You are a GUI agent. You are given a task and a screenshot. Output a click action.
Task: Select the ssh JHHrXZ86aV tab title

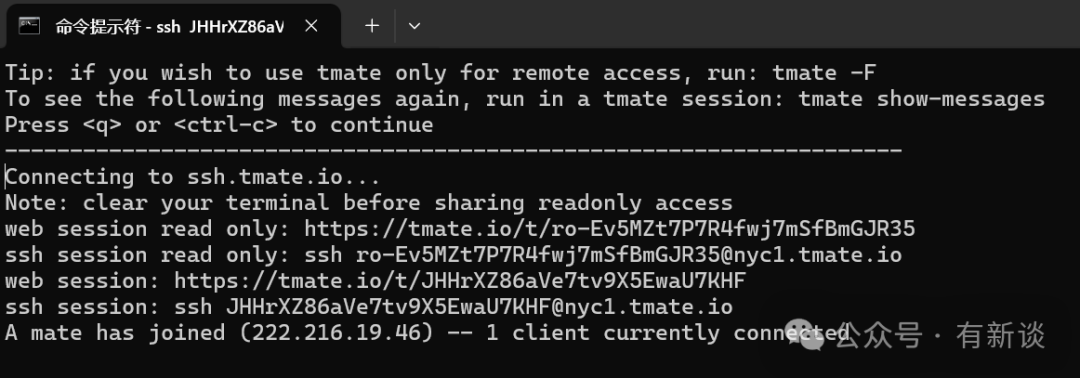point(169,26)
